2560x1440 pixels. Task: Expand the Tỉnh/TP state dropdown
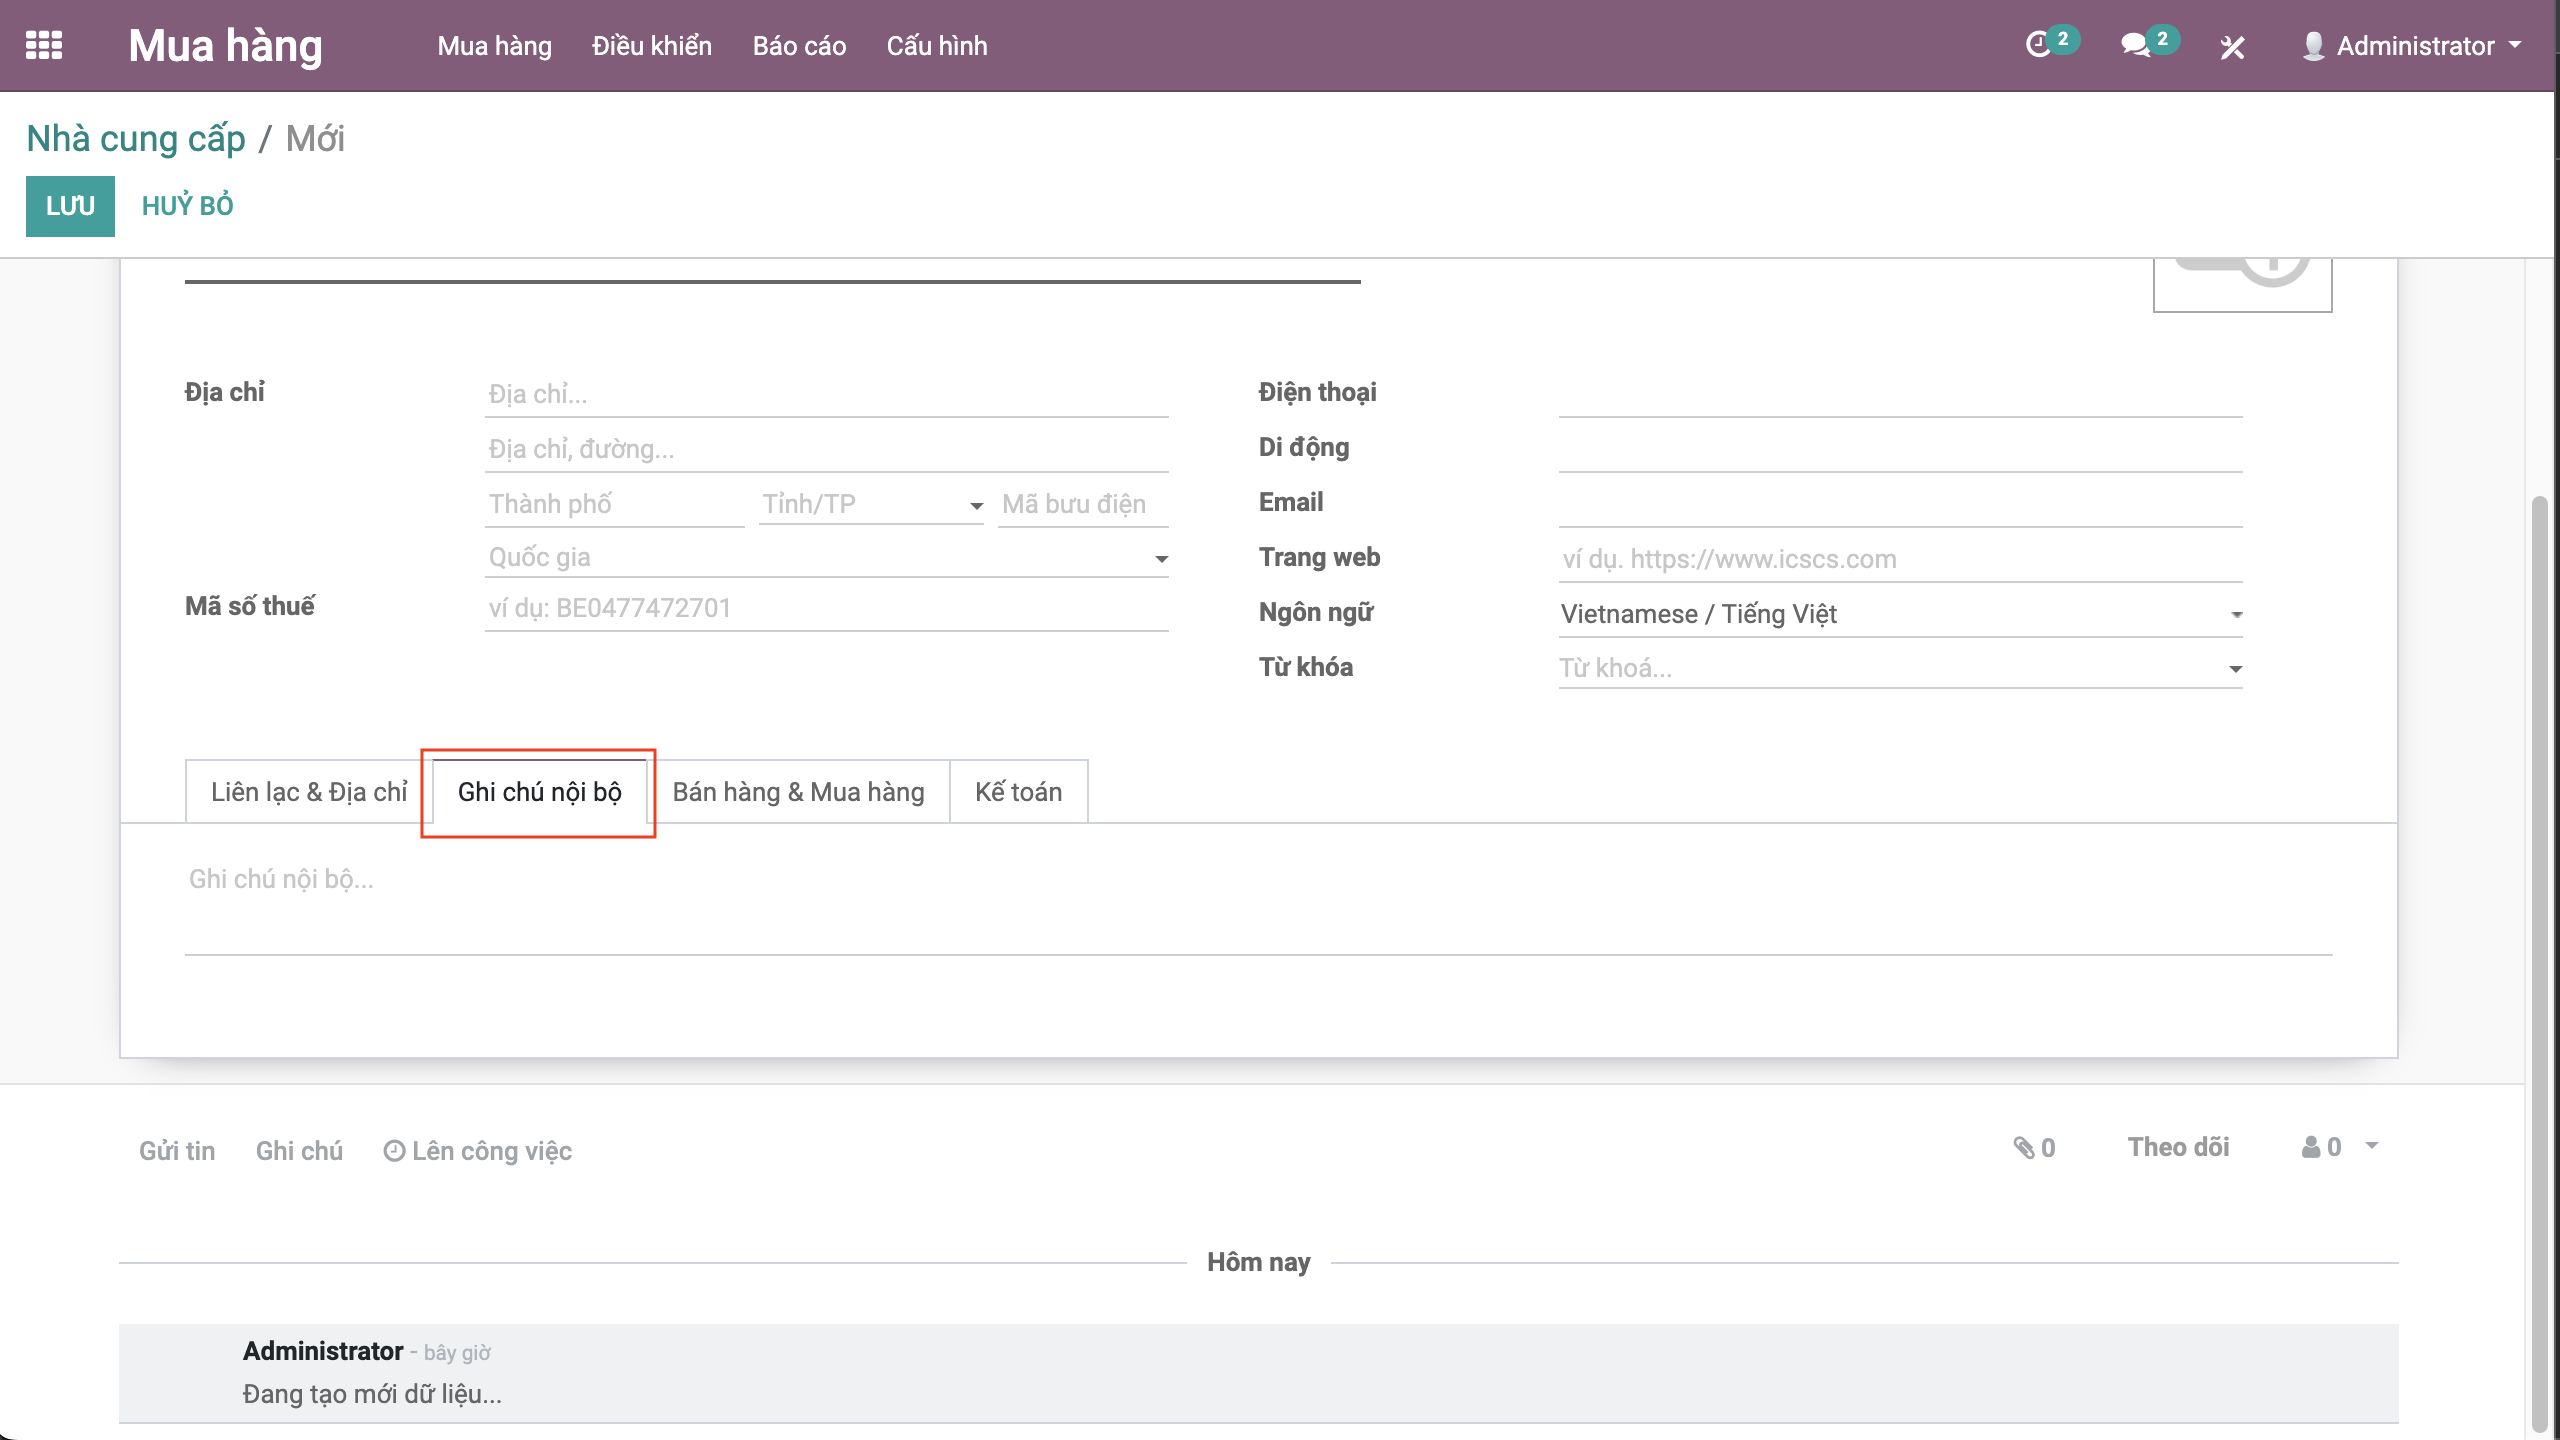pyautogui.click(x=976, y=506)
